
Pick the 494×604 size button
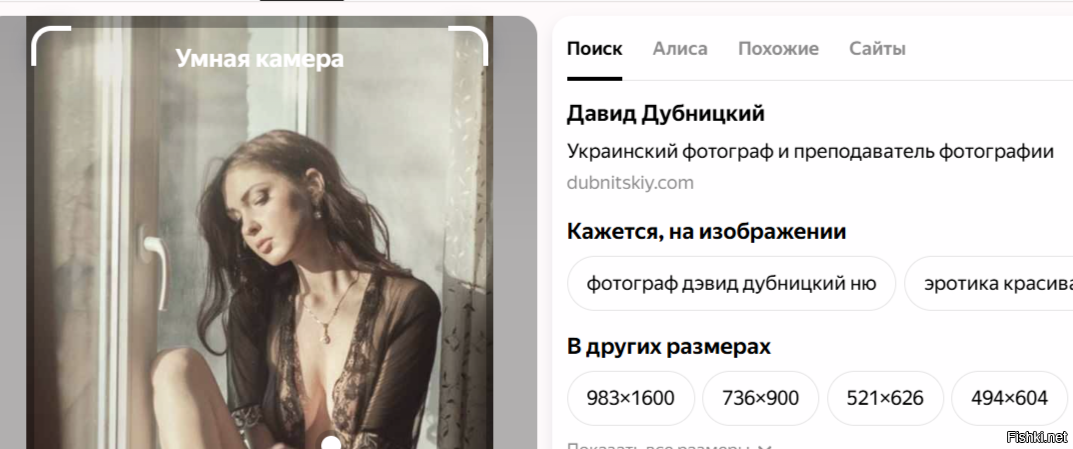(1009, 398)
